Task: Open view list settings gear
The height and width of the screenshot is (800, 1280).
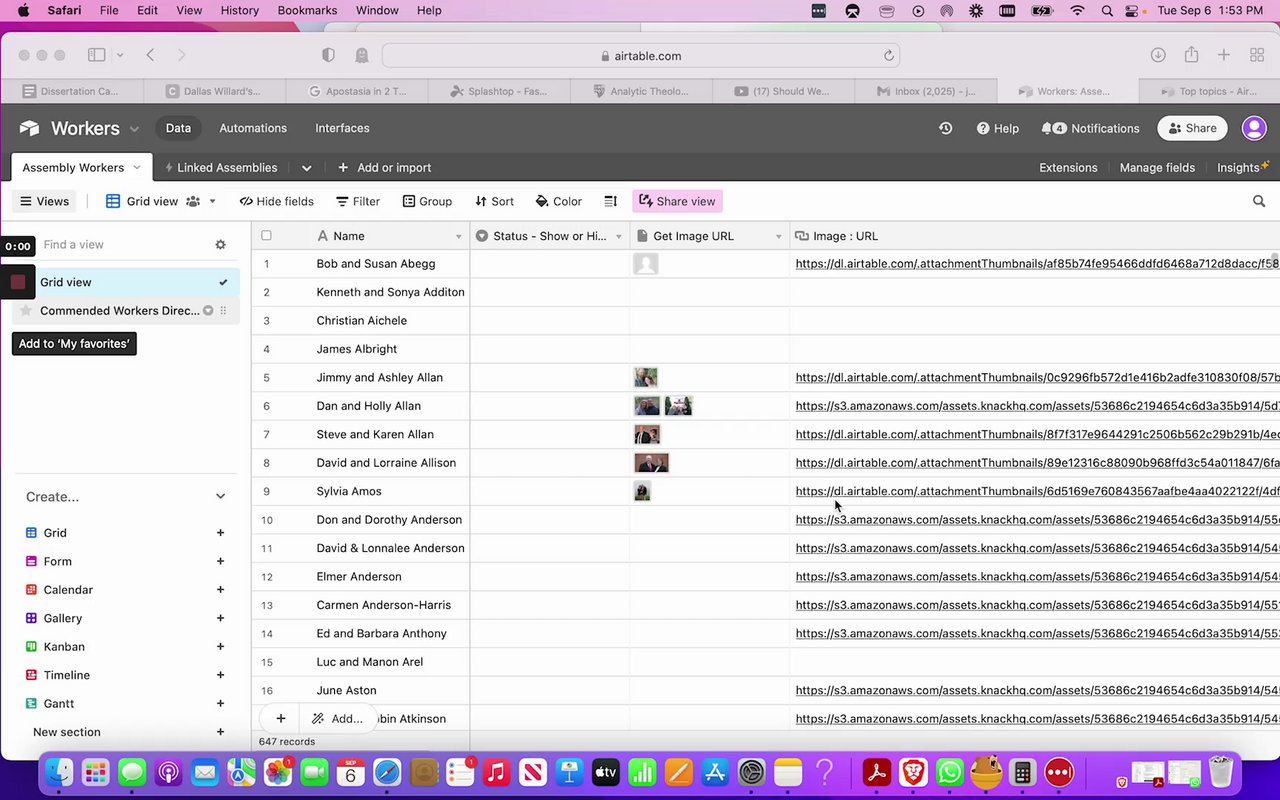Action: tap(221, 244)
